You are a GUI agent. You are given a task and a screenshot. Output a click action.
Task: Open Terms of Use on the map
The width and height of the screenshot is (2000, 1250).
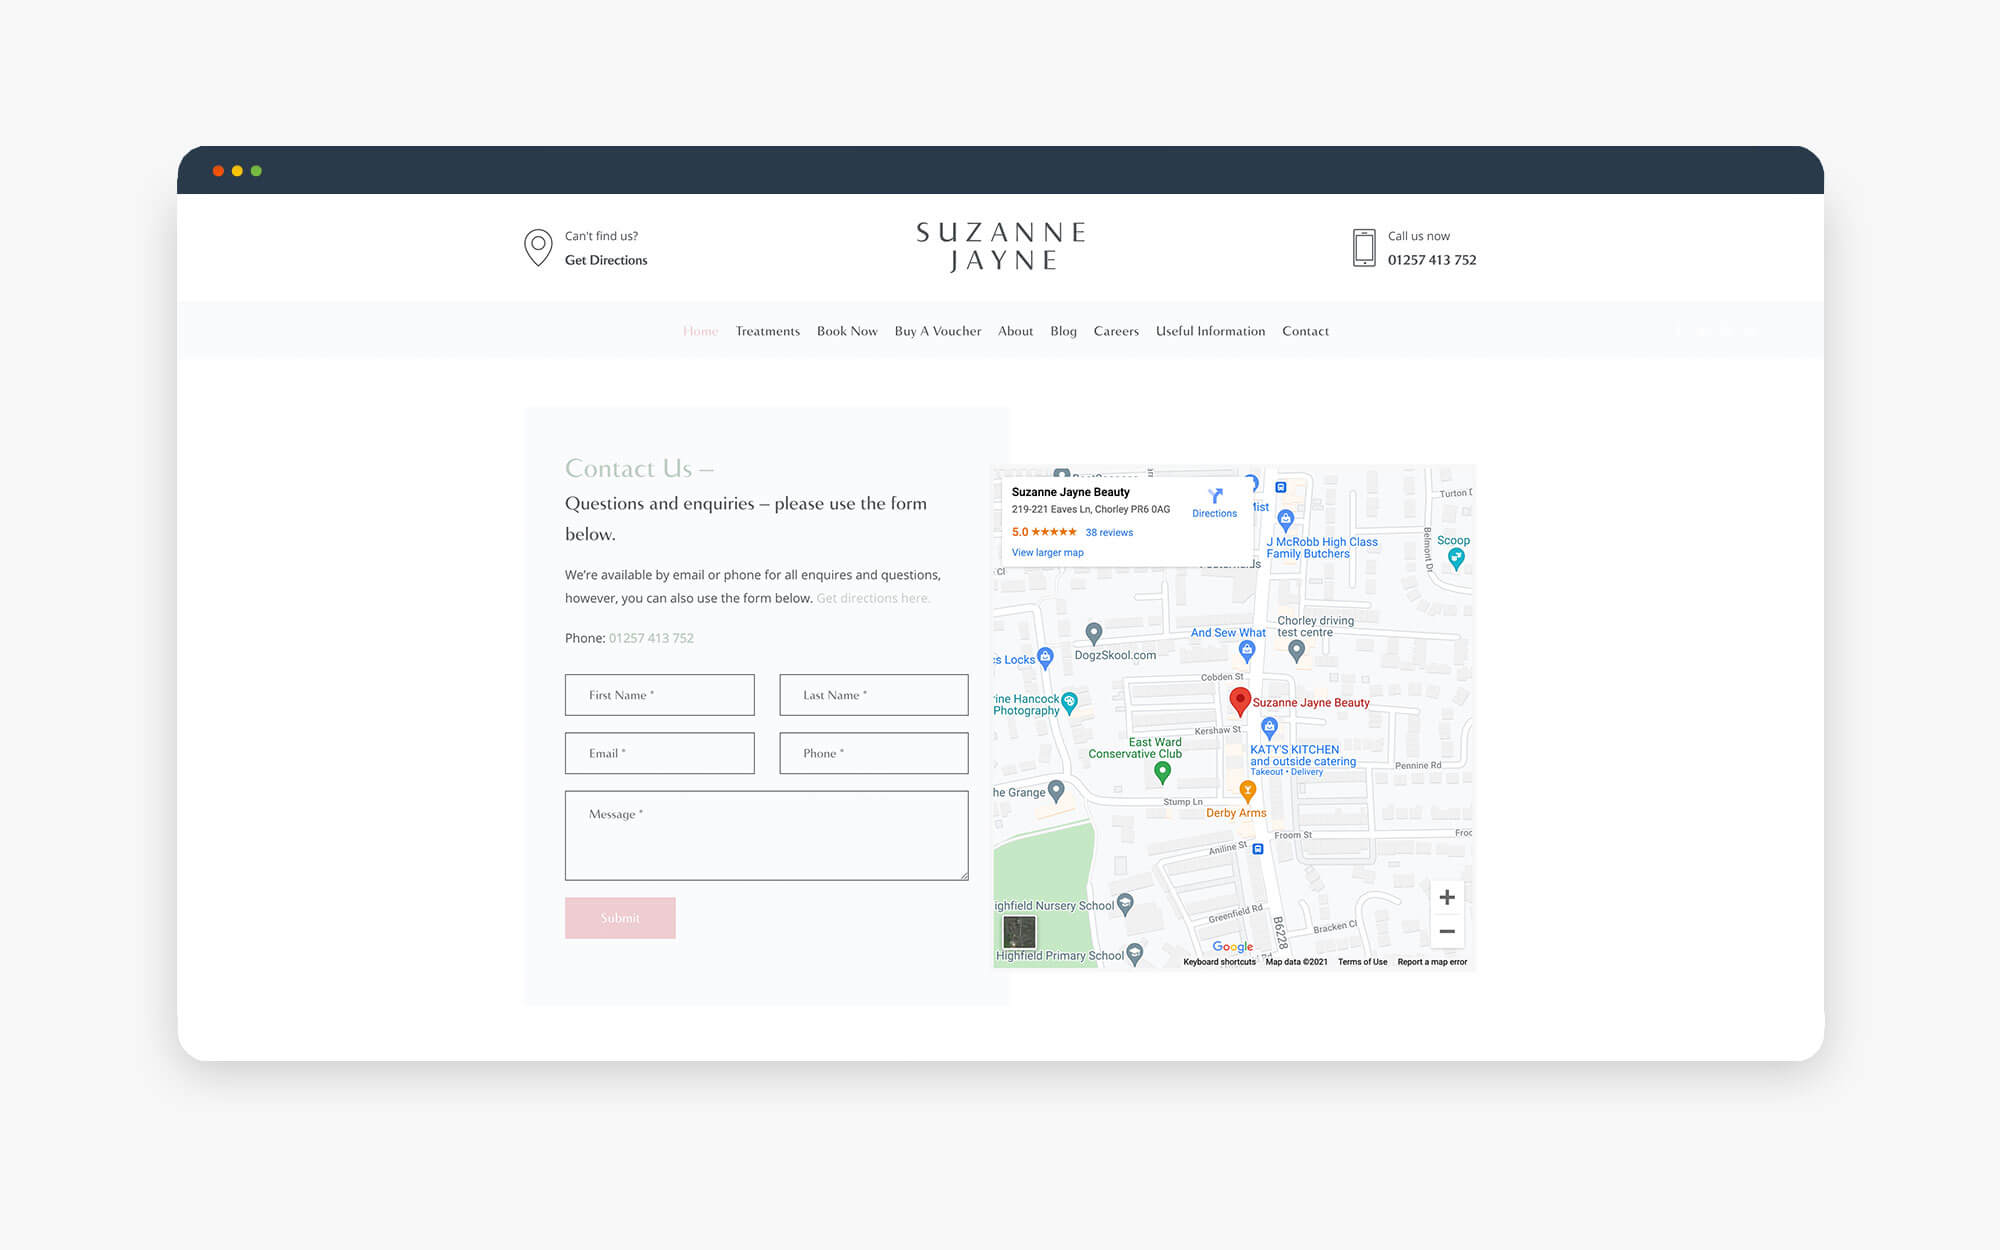(1362, 962)
